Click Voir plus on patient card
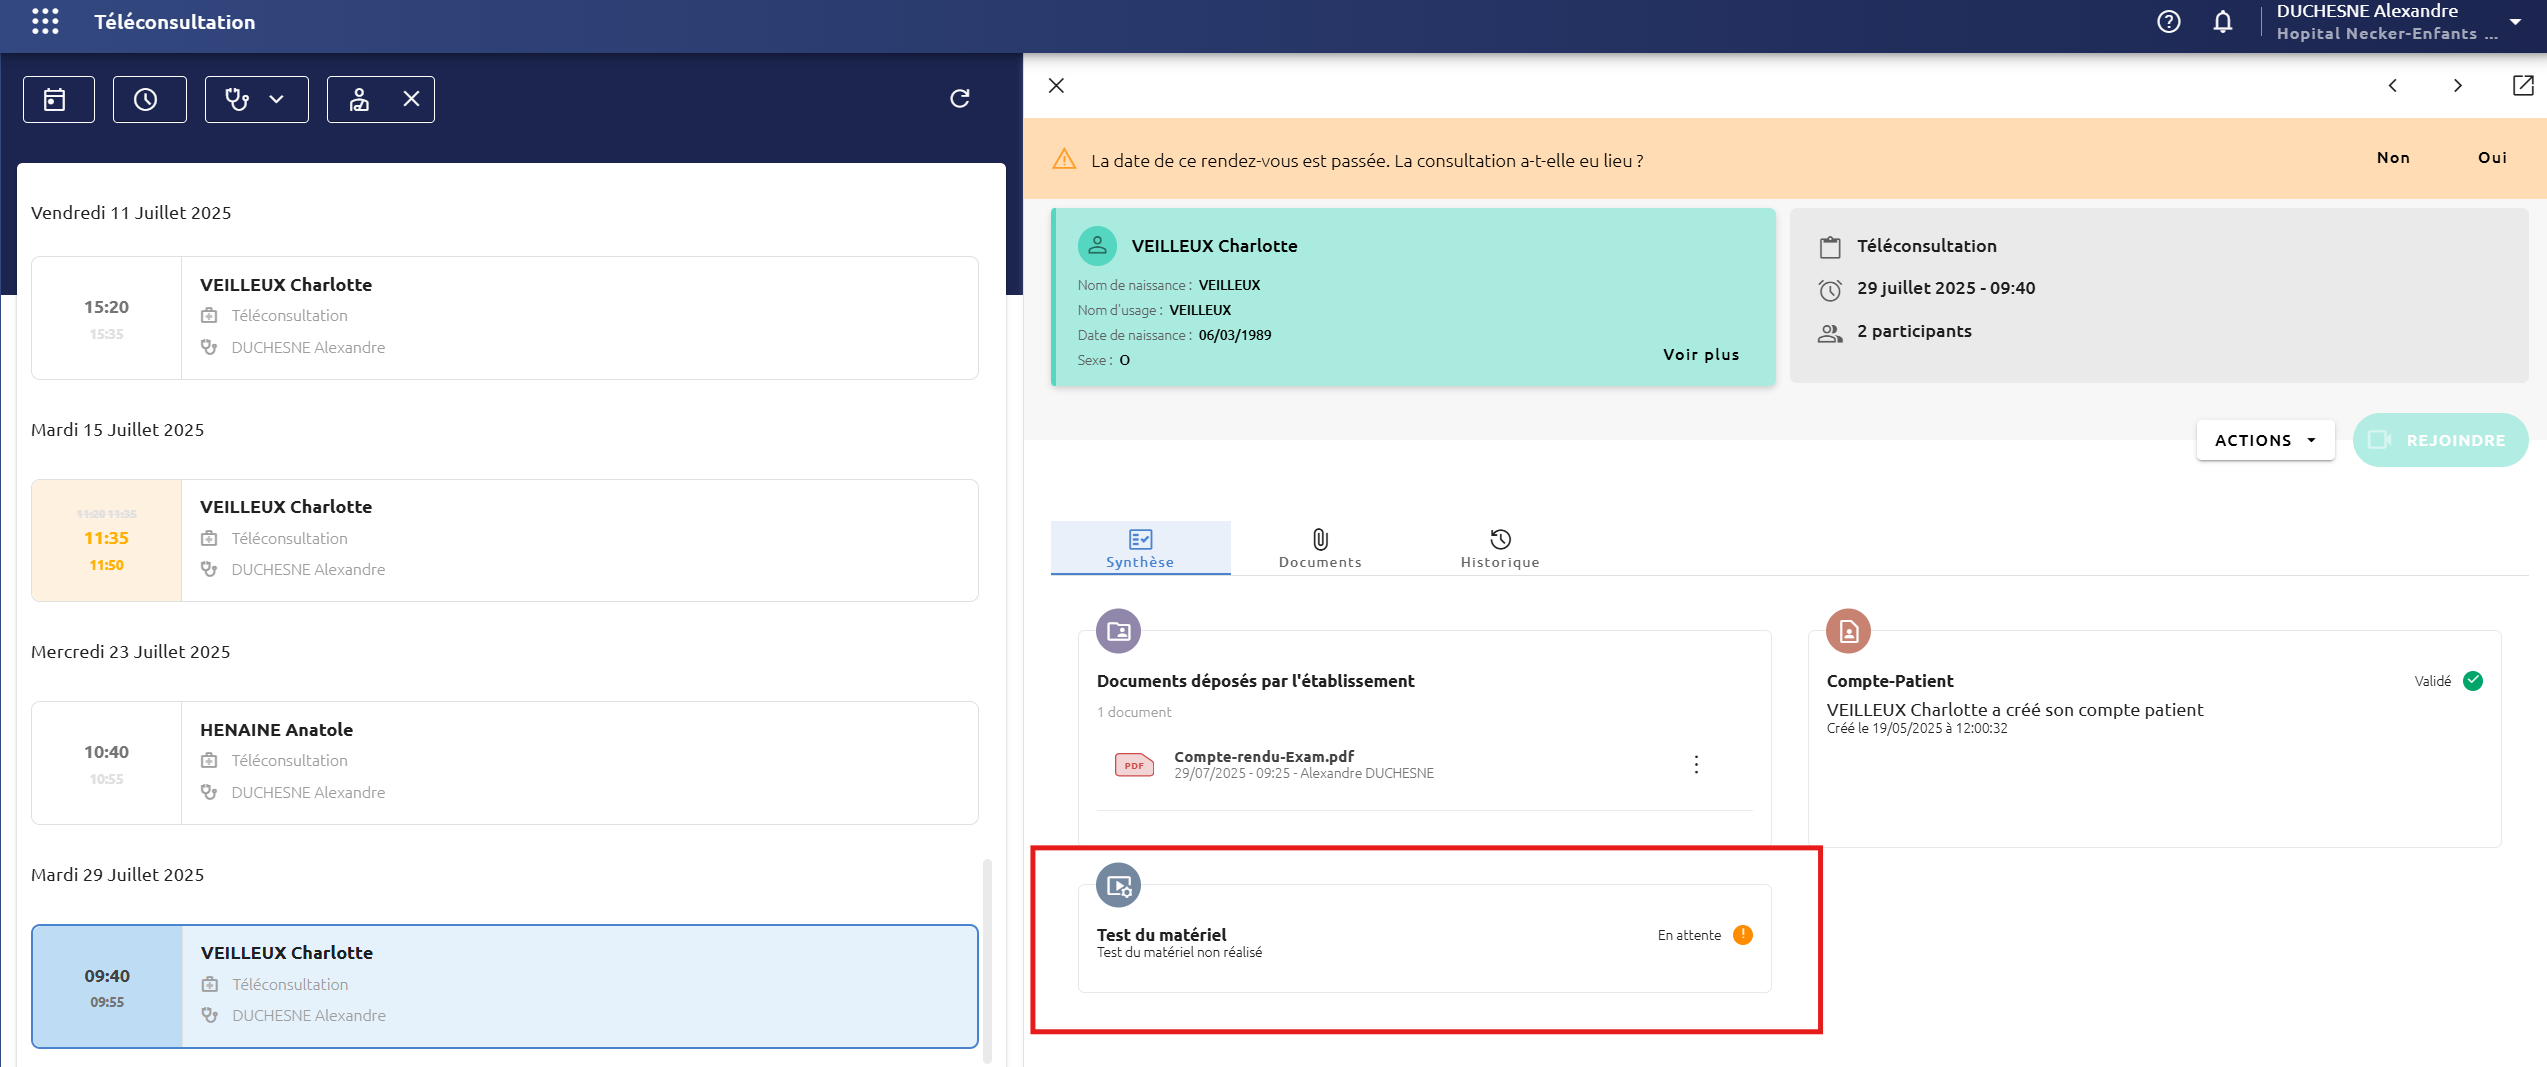This screenshot has height=1067, width=2547. 1700,355
